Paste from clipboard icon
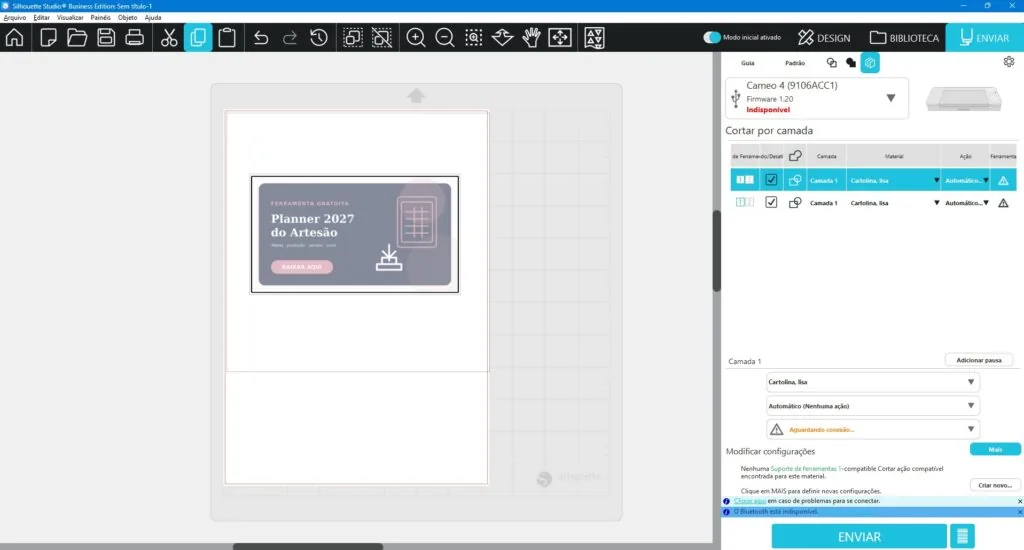1024x550 pixels. coord(227,37)
